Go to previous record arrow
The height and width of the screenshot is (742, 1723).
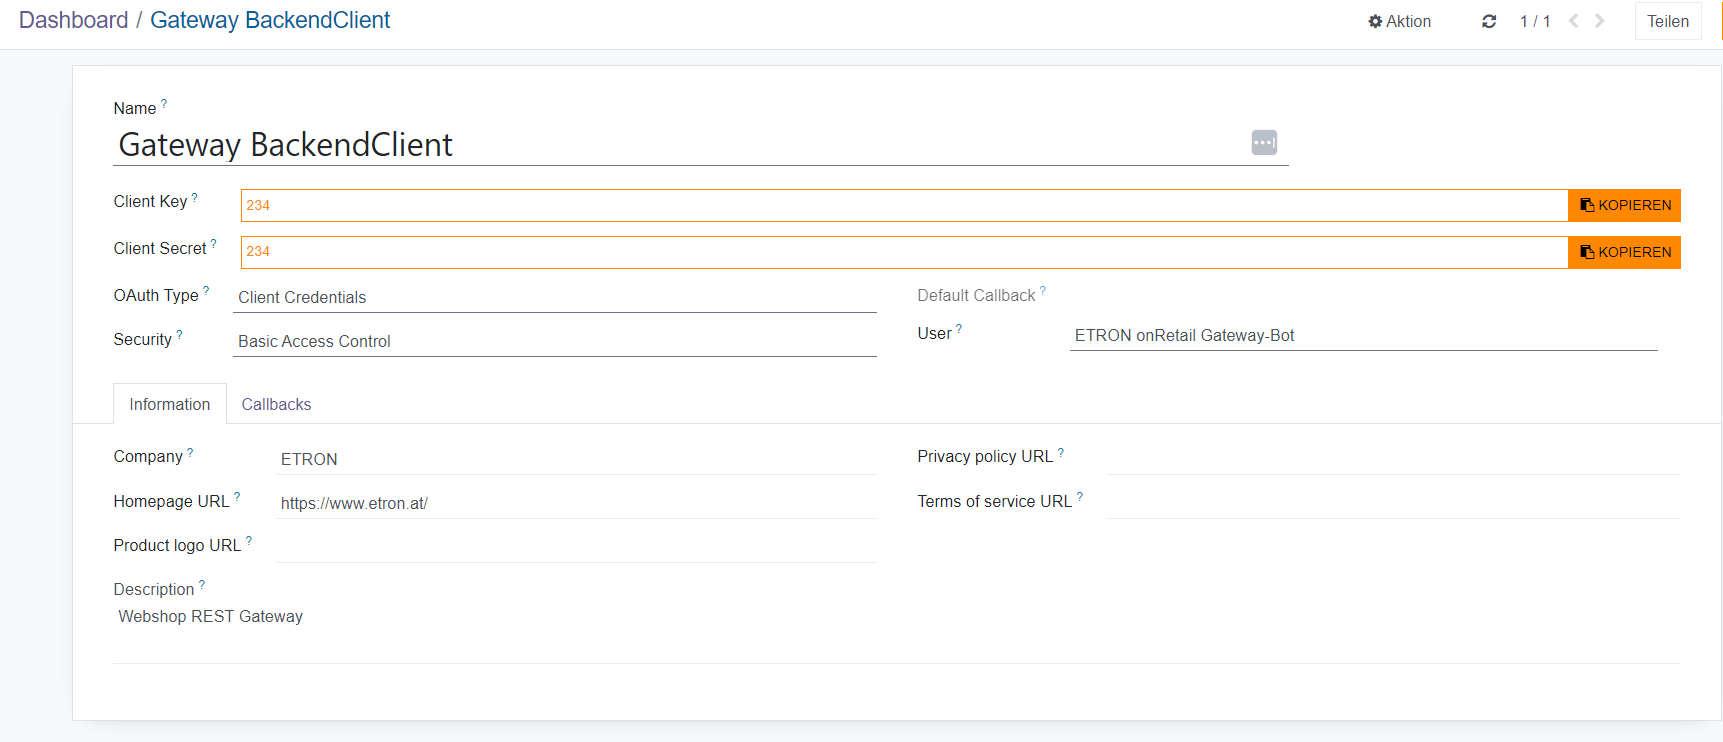(x=1573, y=21)
